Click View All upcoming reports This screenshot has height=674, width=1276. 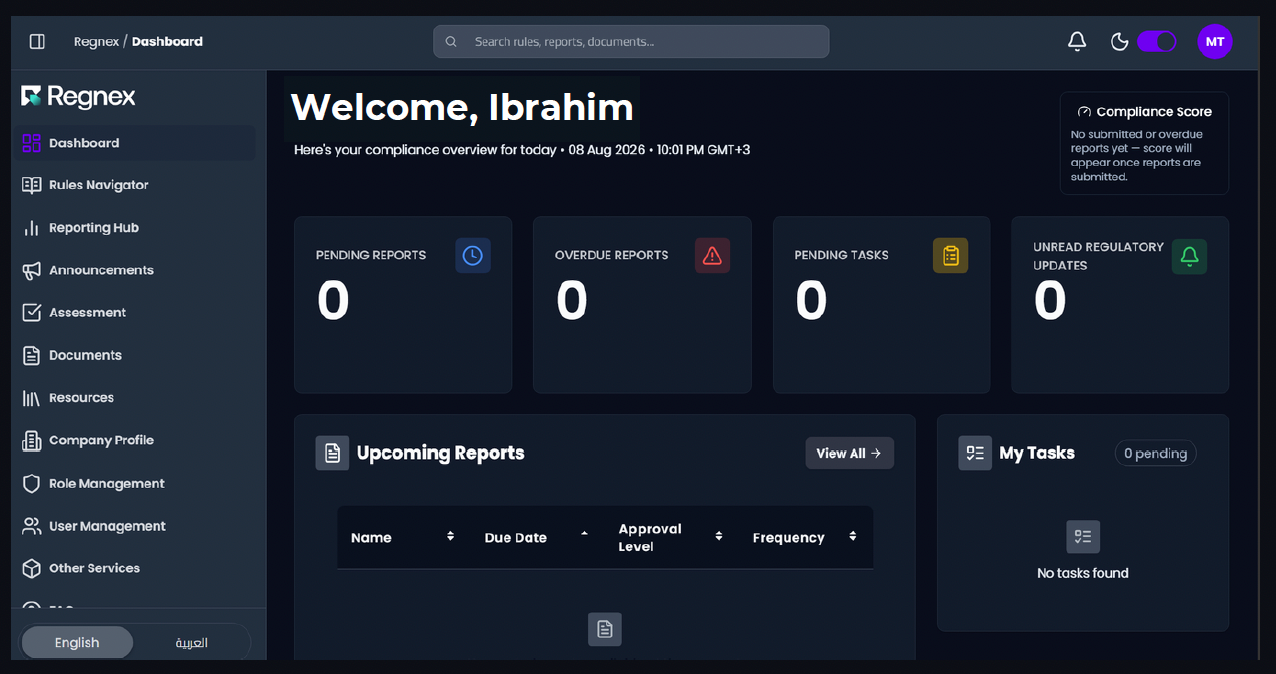[x=849, y=453]
